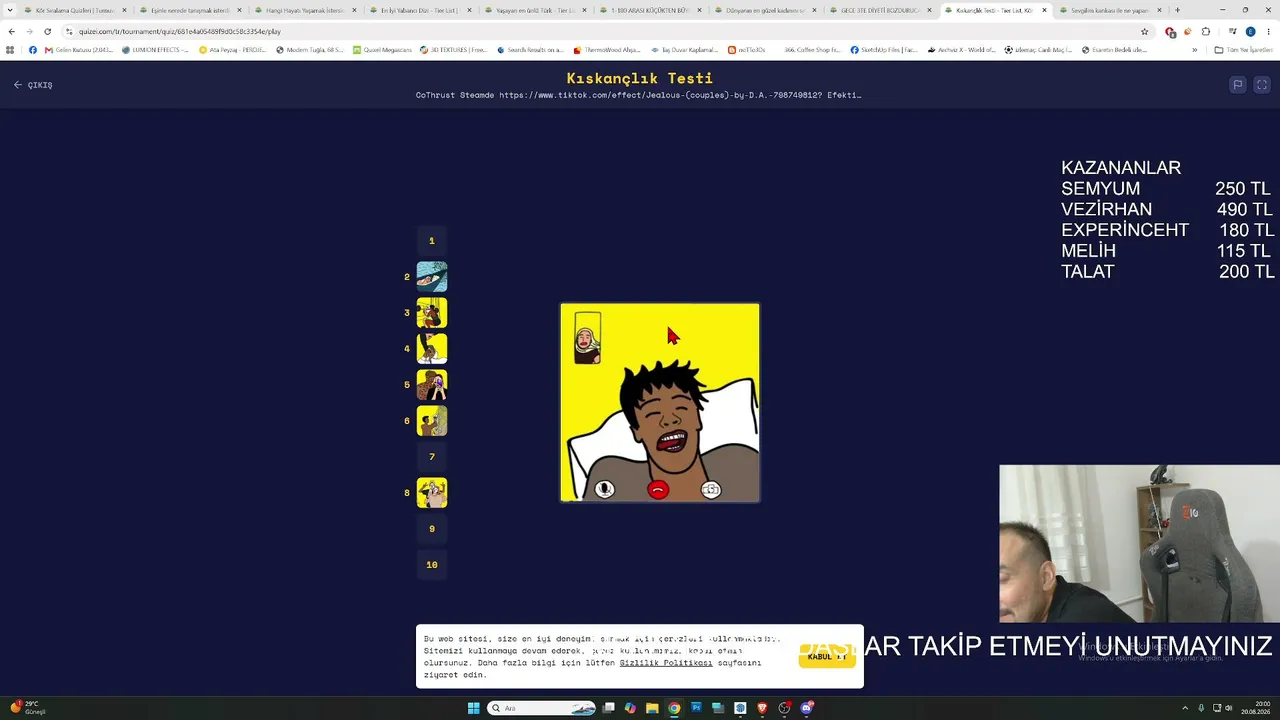The width and height of the screenshot is (1280, 720).
Task: Open Discord from the taskbar
Action: [806, 708]
